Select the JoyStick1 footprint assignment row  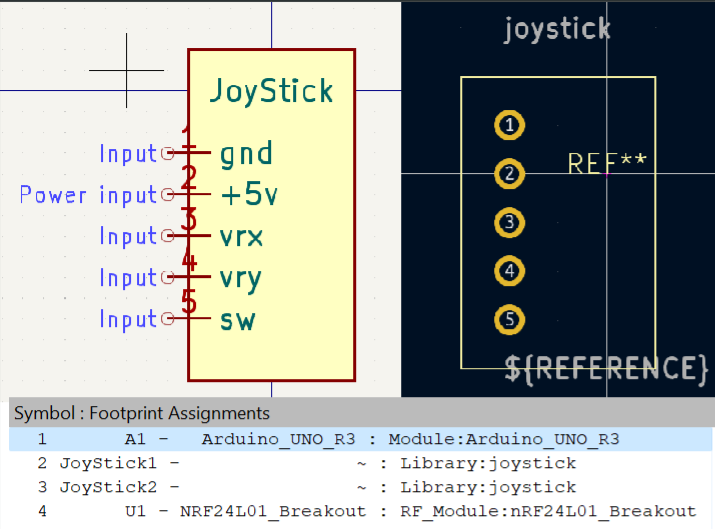pos(360,463)
